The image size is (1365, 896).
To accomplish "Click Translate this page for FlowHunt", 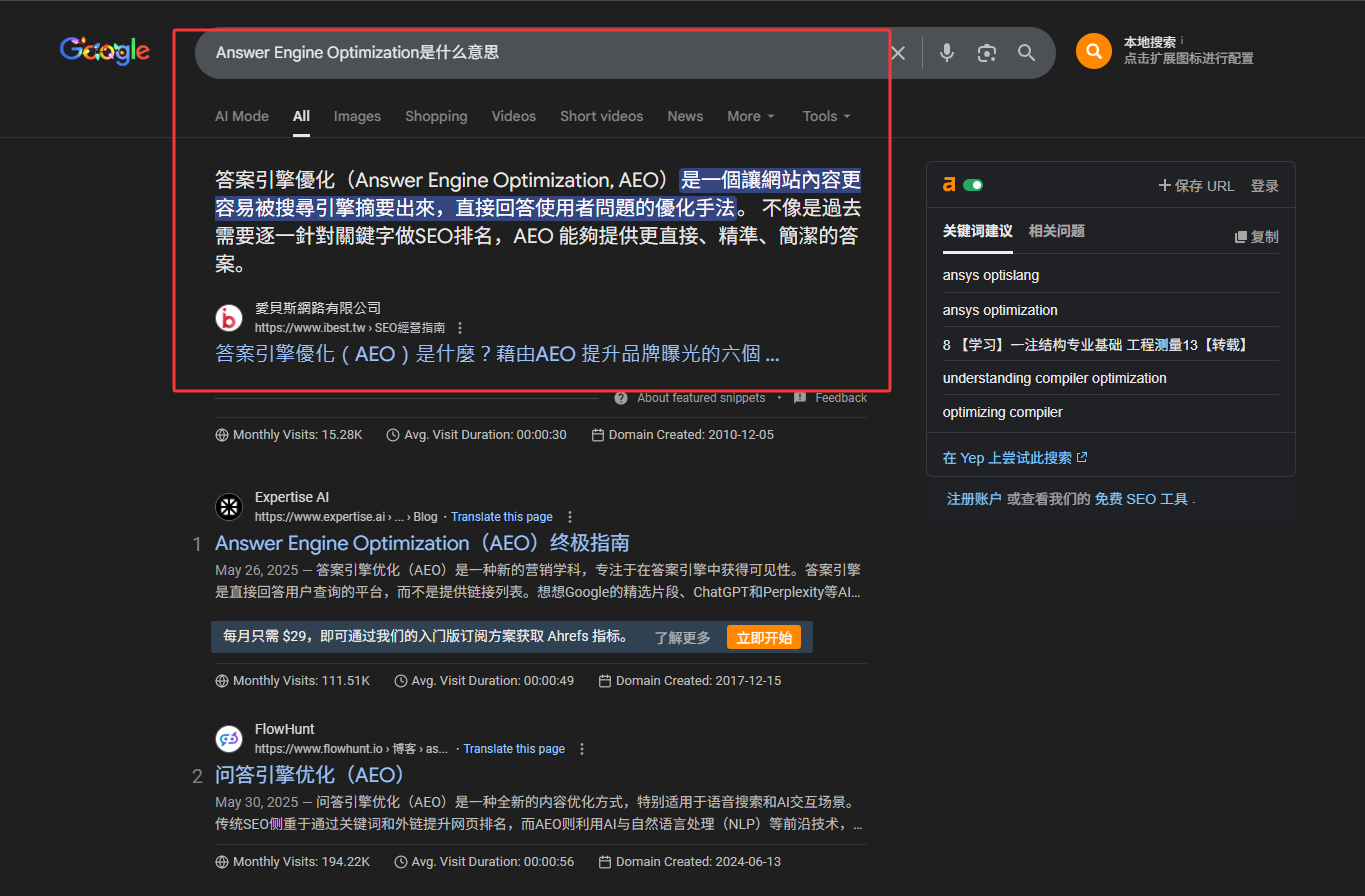I will (x=514, y=749).
